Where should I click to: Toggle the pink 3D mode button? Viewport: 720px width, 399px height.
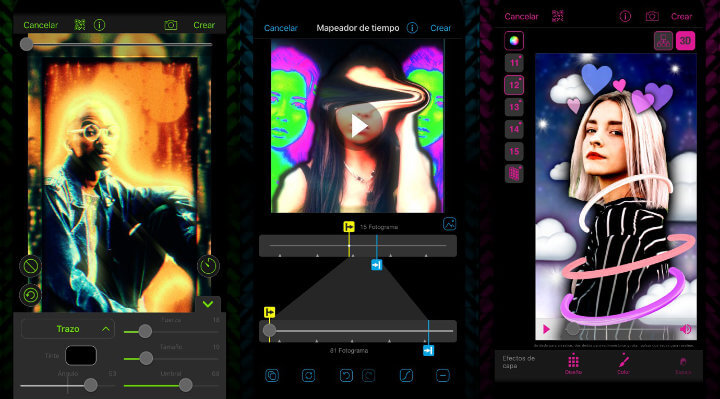tap(685, 41)
